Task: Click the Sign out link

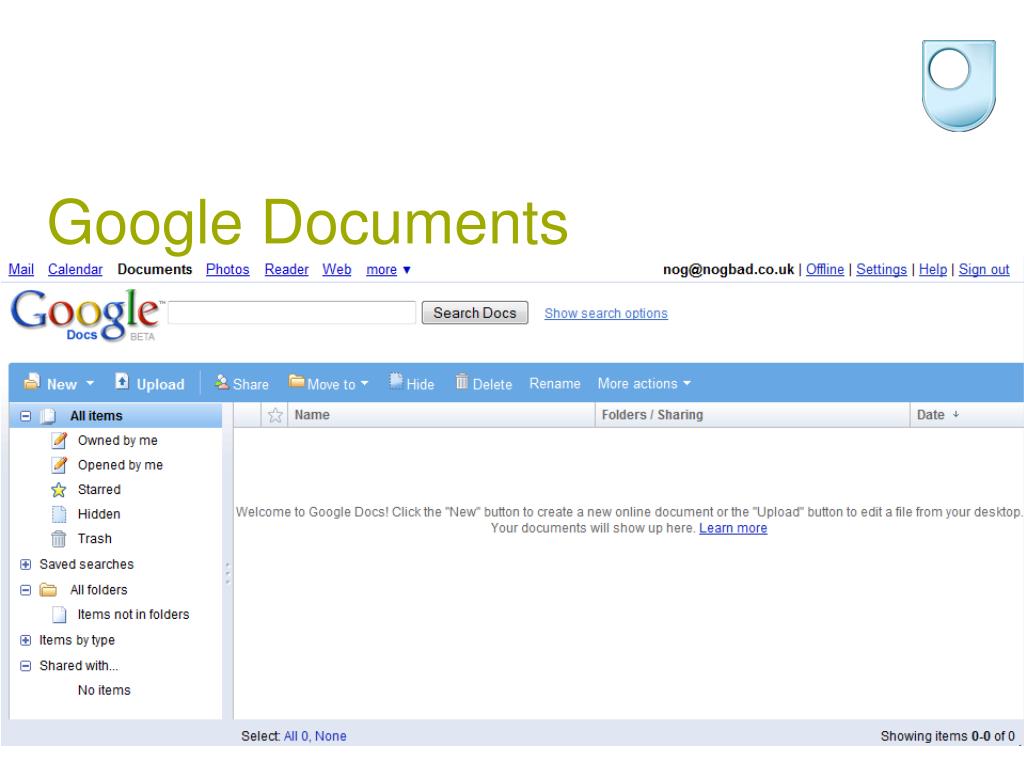Action: point(984,269)
